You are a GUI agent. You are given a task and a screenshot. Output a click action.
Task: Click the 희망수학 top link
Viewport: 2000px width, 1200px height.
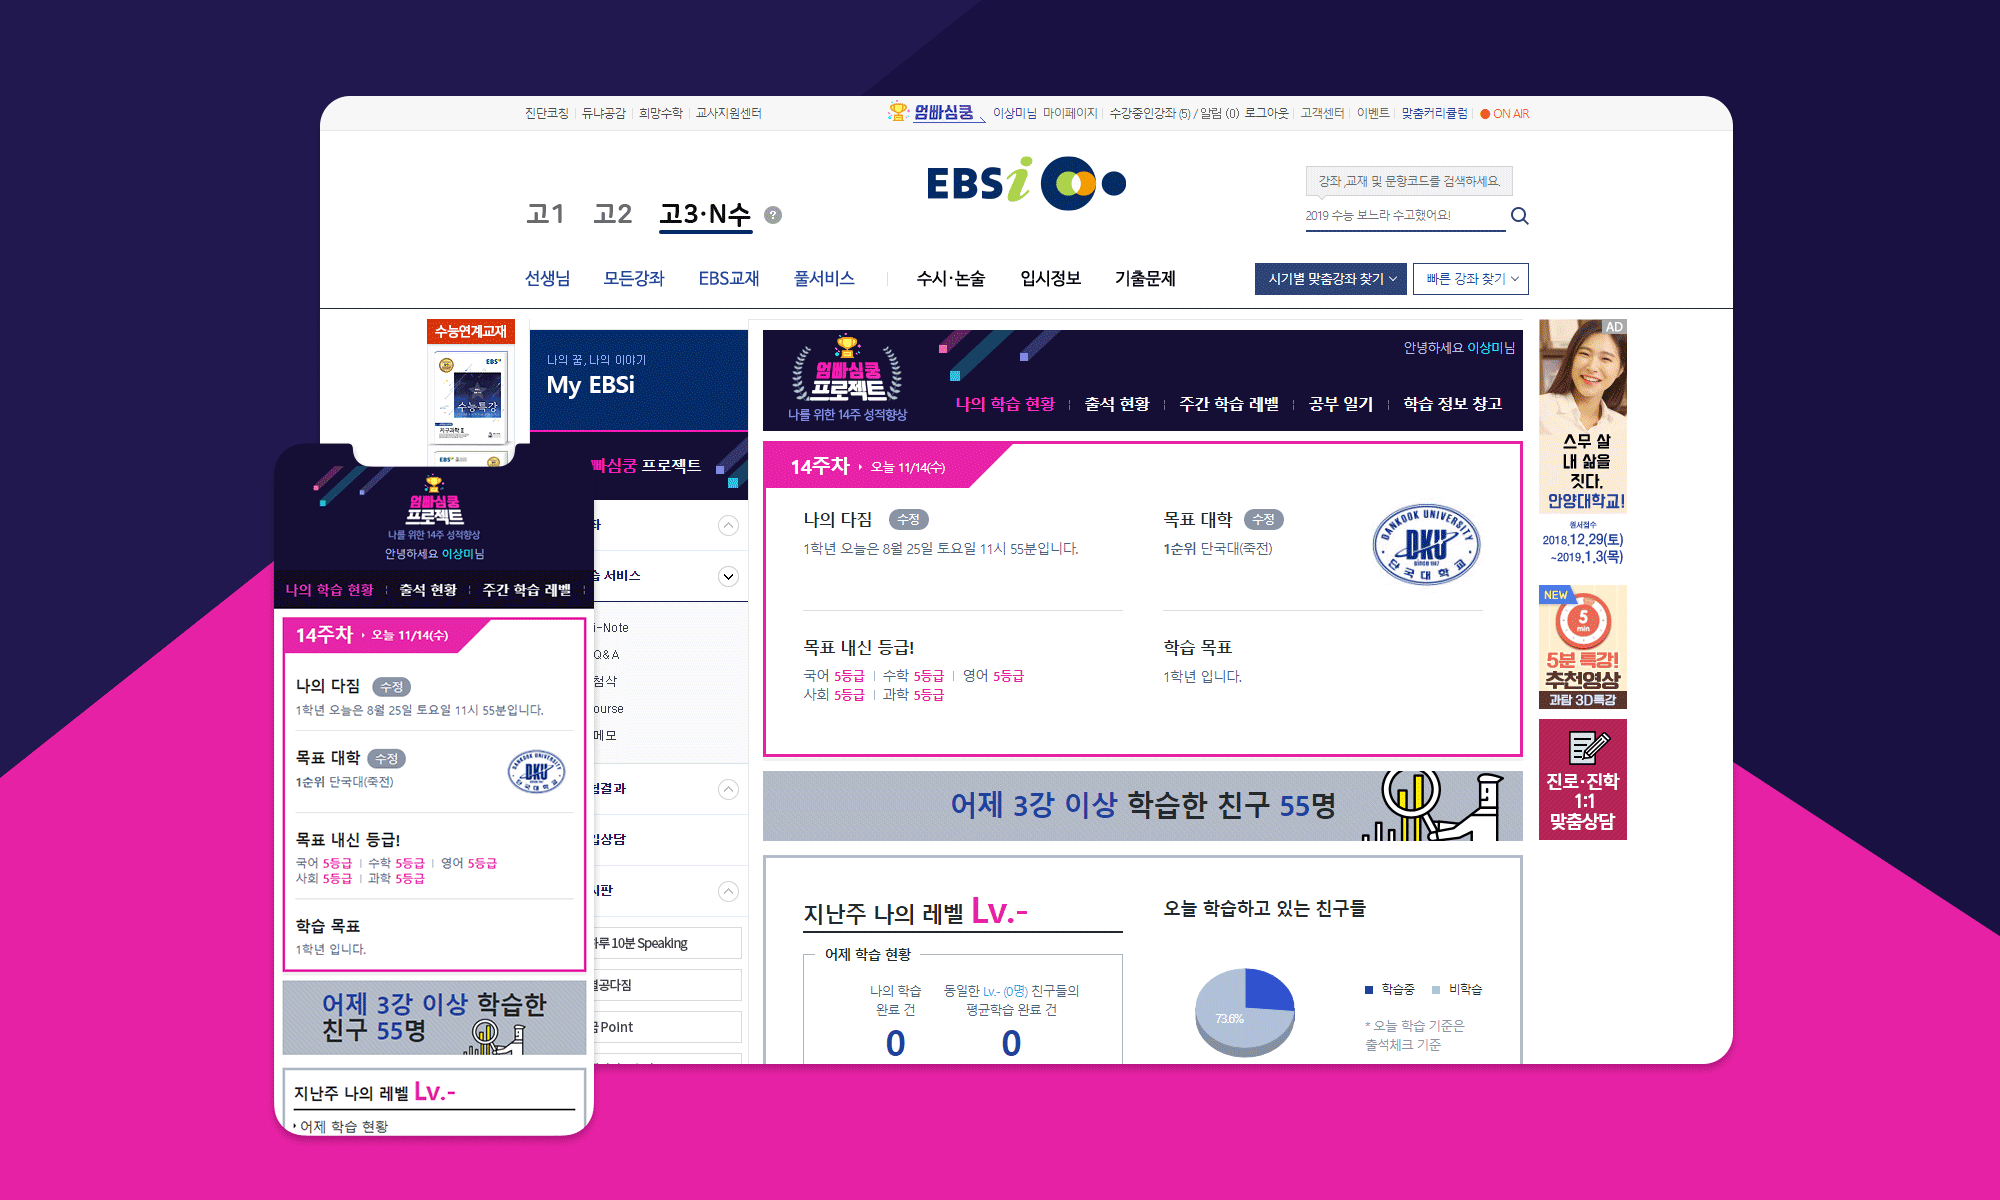coord(661,114)
